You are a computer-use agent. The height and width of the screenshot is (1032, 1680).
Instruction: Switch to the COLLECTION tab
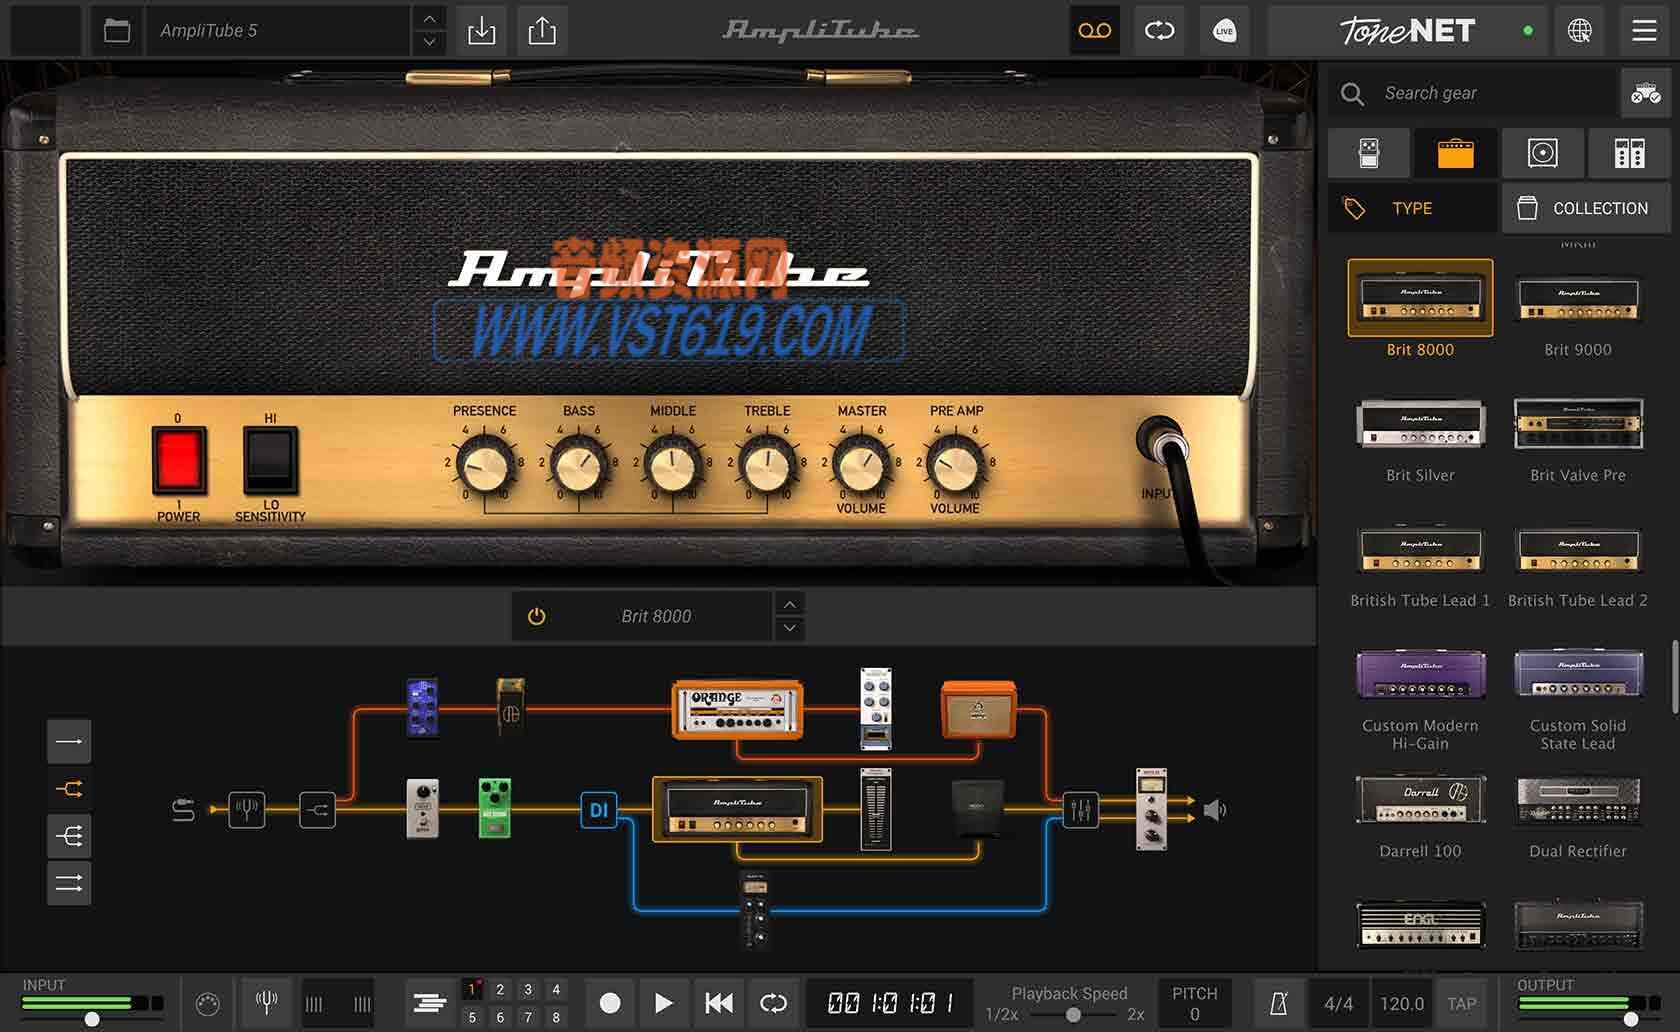[1585, 208]
